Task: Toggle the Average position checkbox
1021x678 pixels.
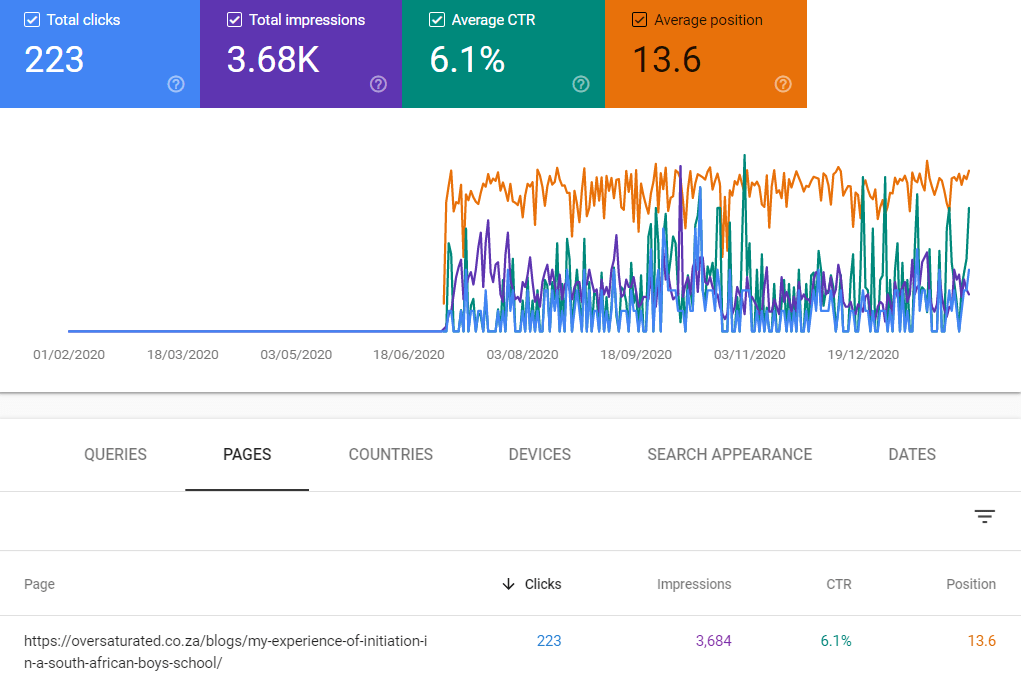Action: 640,20
